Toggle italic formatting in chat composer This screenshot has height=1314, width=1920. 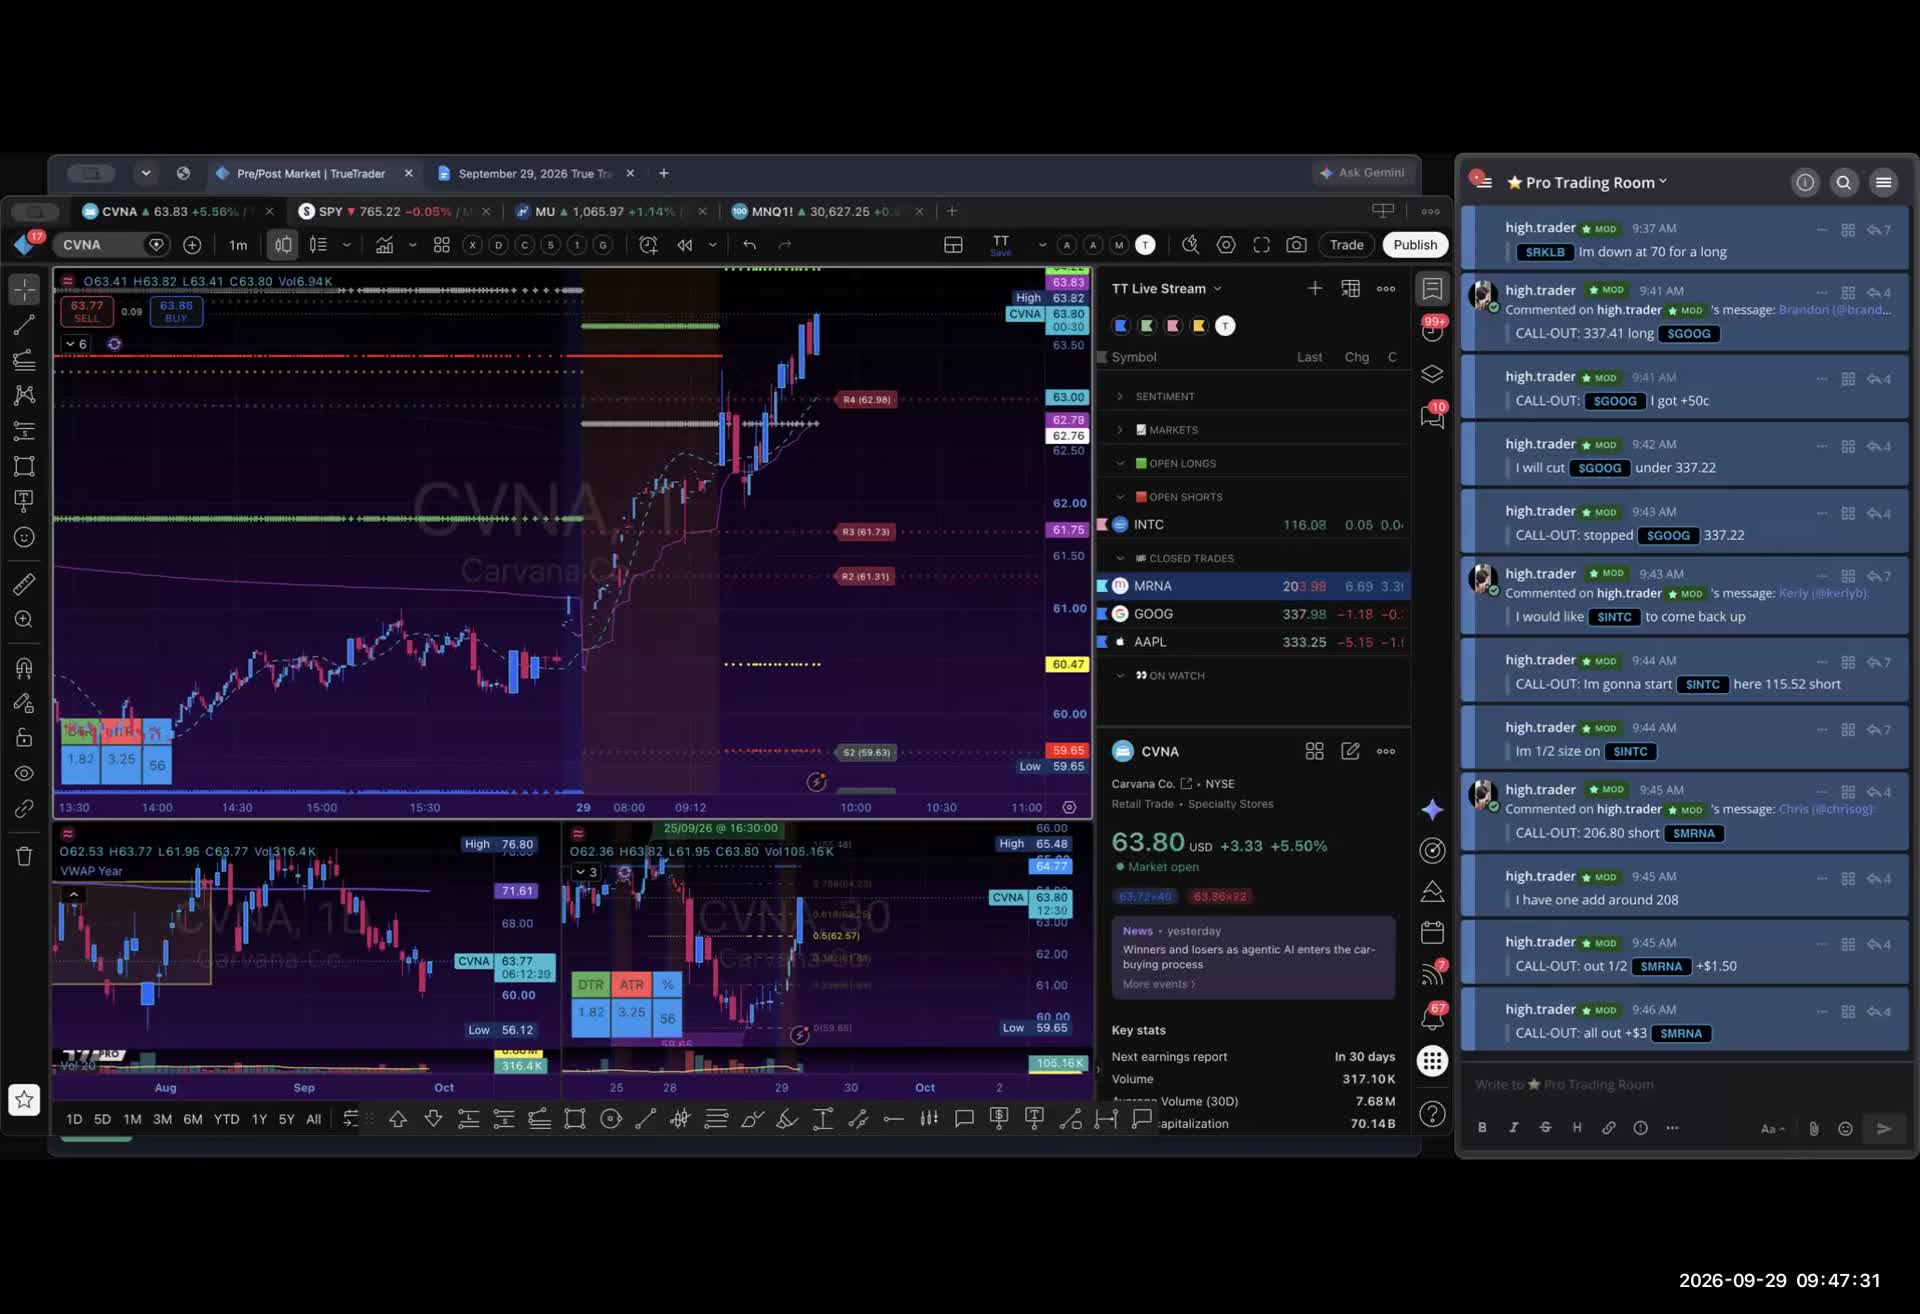[1513, 1128]
